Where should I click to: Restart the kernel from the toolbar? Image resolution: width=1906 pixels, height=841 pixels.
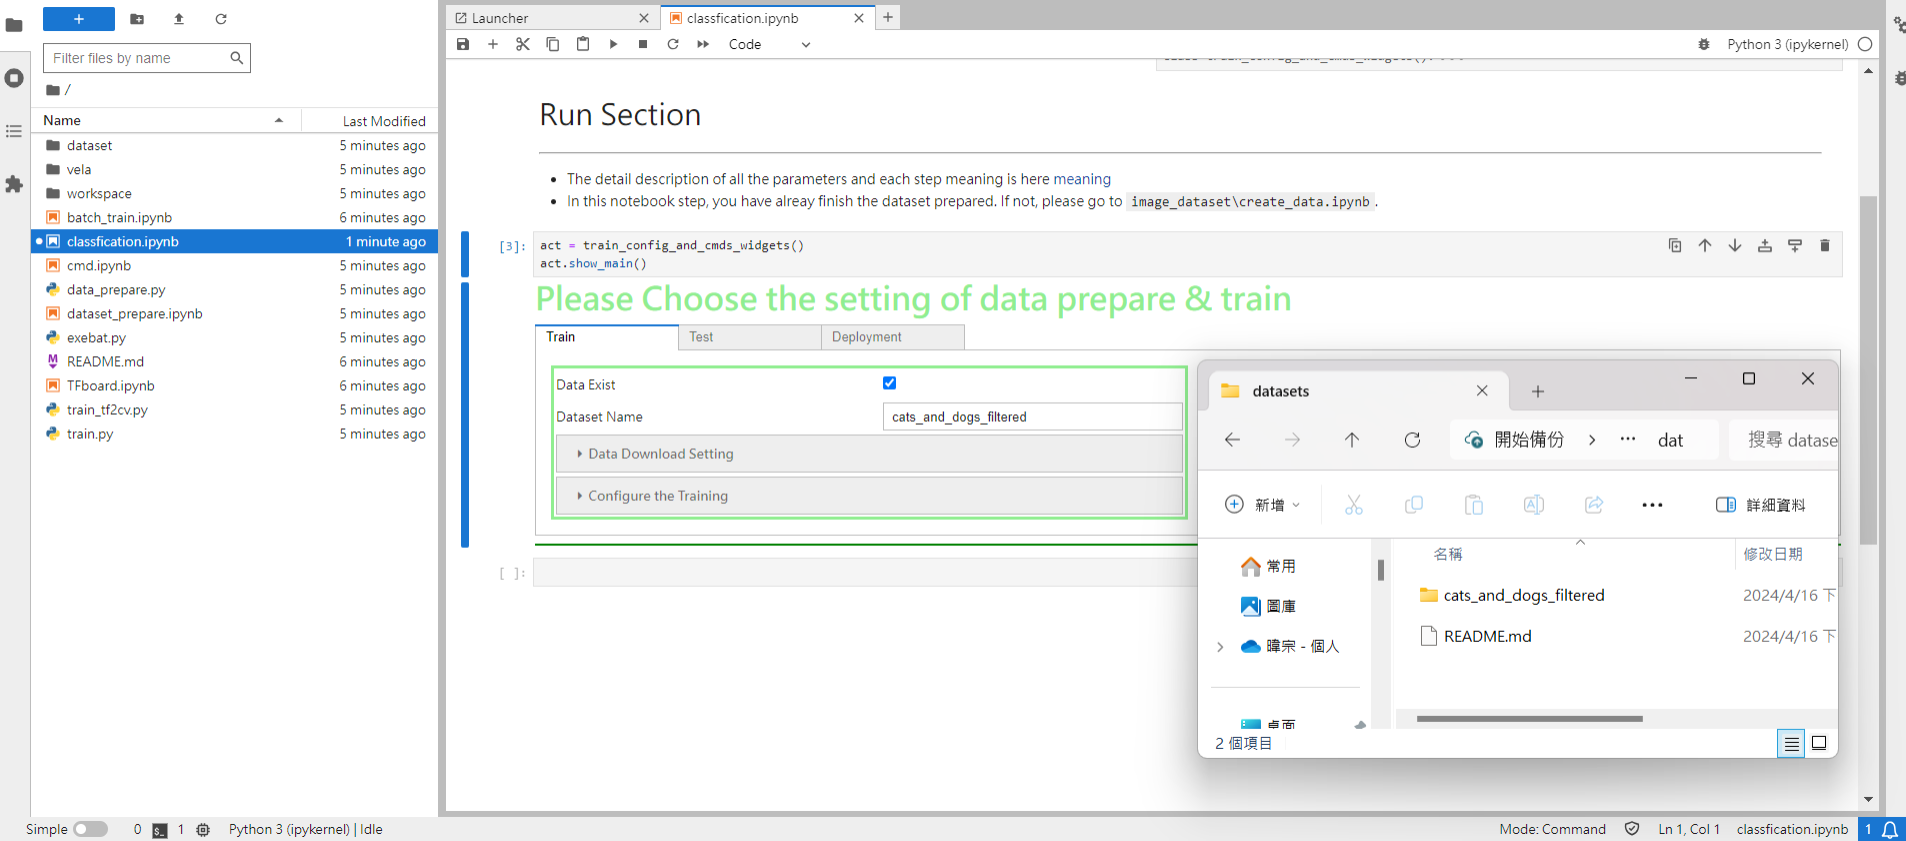click(673, 44)
